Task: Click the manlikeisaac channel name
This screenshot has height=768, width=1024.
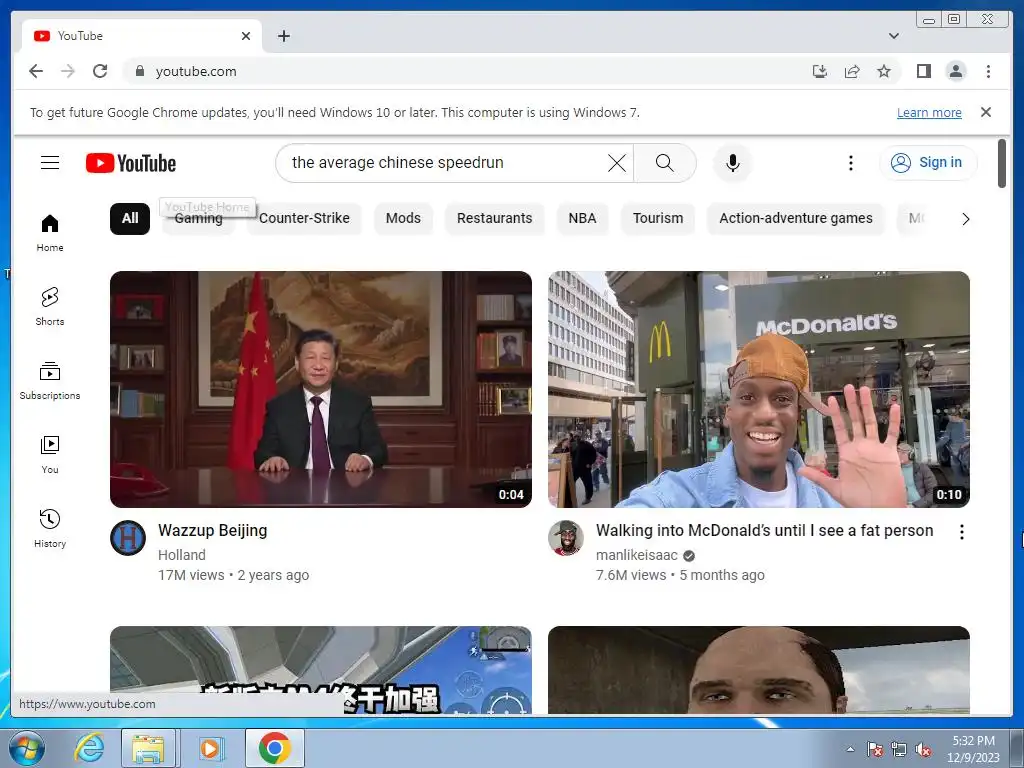Action: (x=637, y=555)
